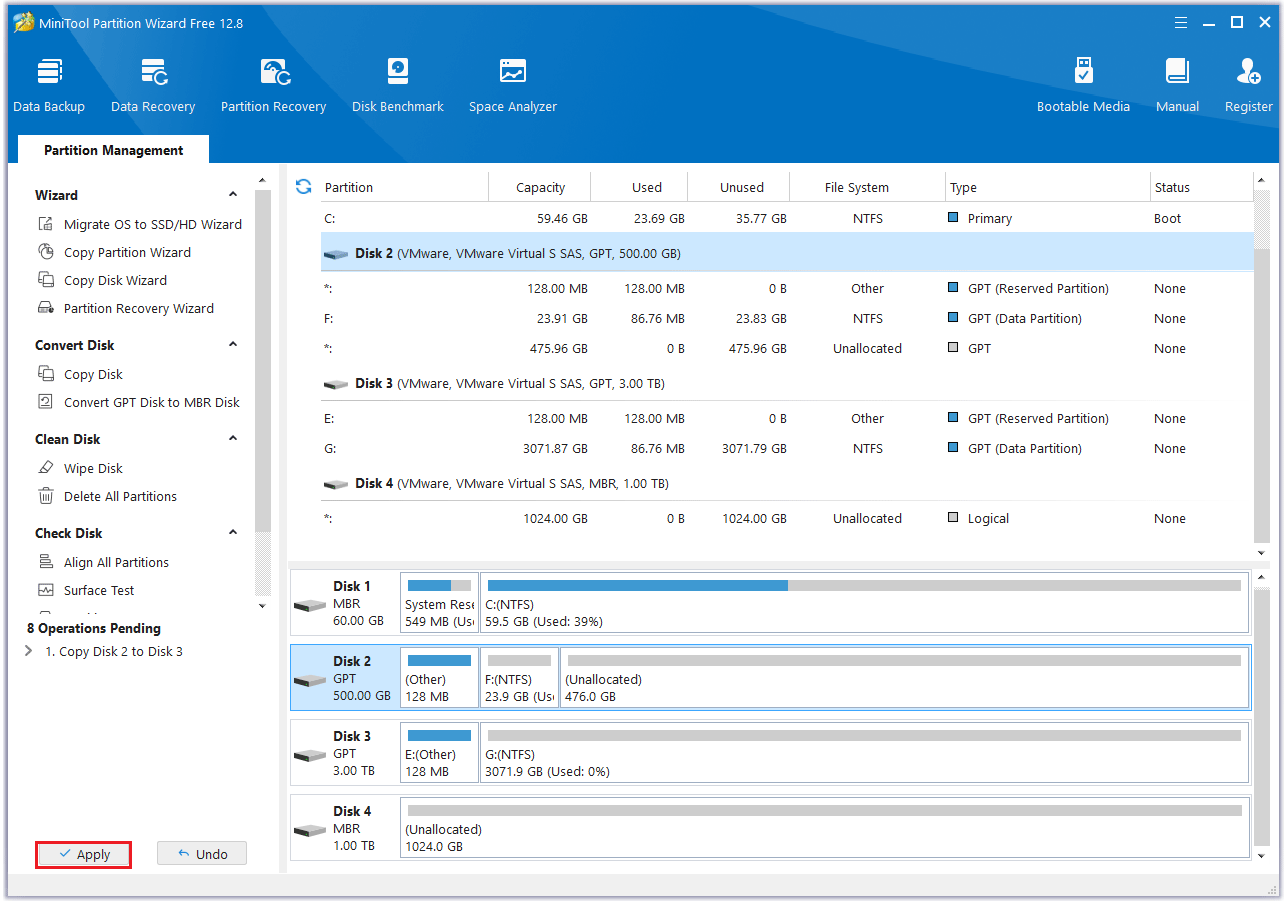This screenshot has width=1285, height=903.
Task: Open Space Analyzer tool
Action: click(513, 85)
